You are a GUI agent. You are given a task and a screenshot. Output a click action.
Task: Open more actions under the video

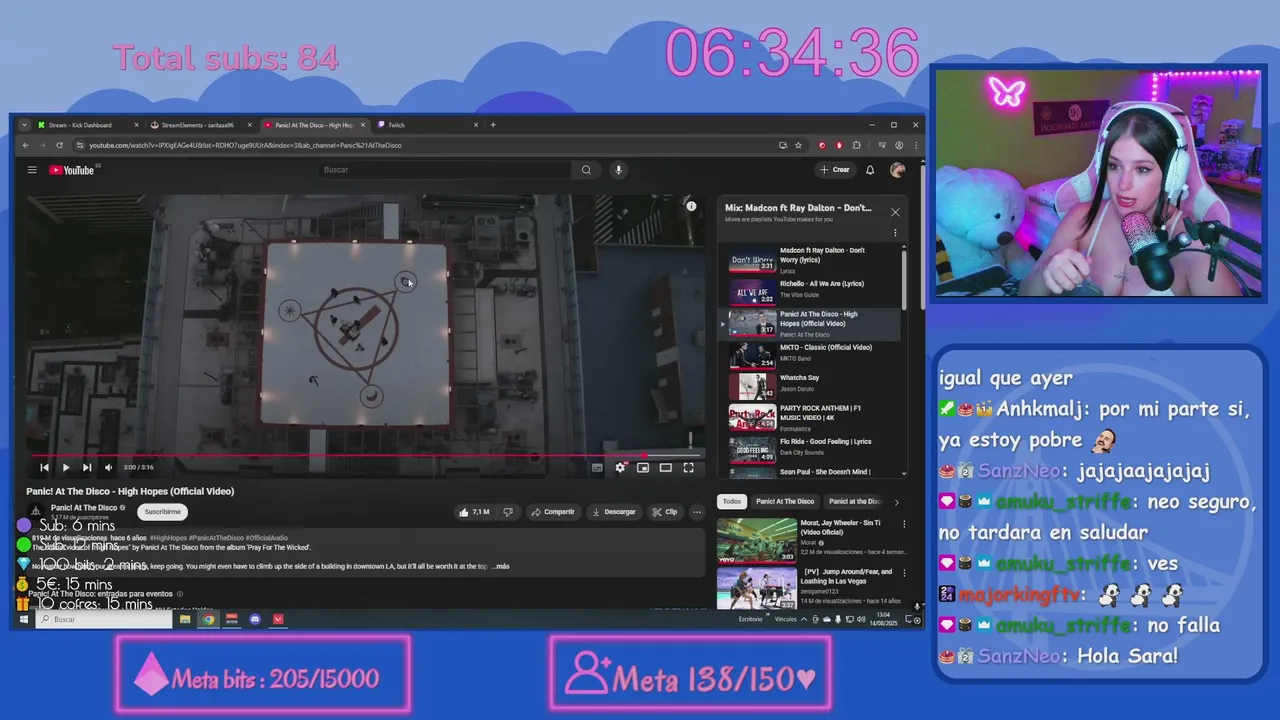pyautogui.click(x=697, y=512)
